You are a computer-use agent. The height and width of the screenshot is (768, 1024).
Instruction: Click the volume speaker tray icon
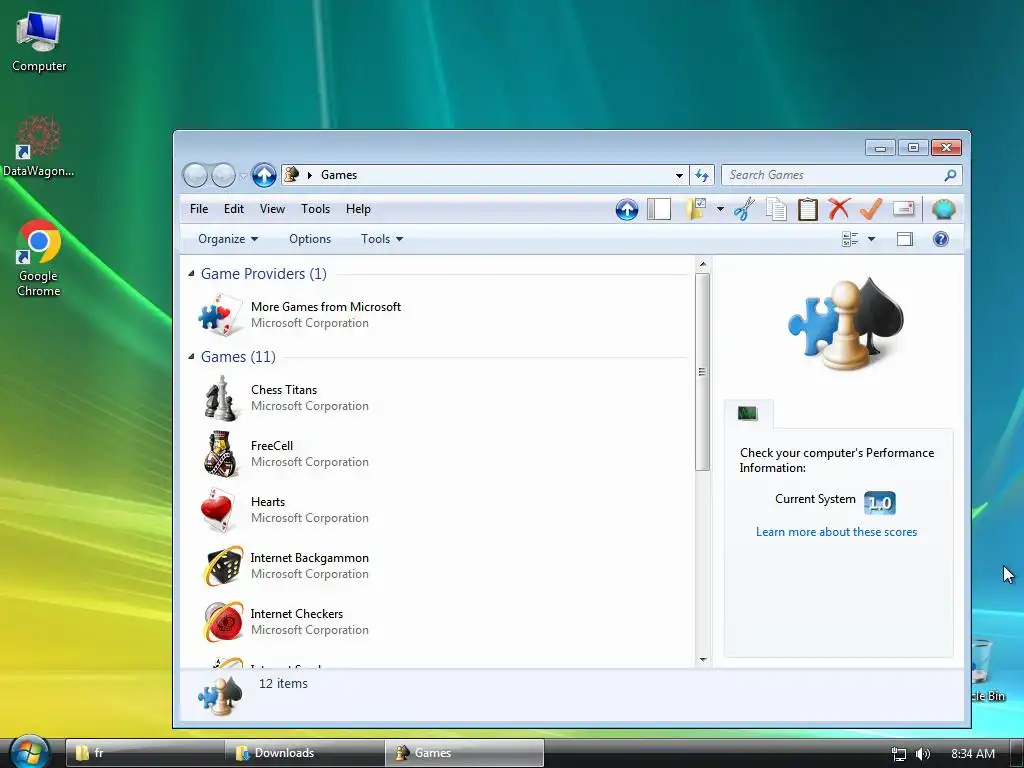click(x=923, y=754)
